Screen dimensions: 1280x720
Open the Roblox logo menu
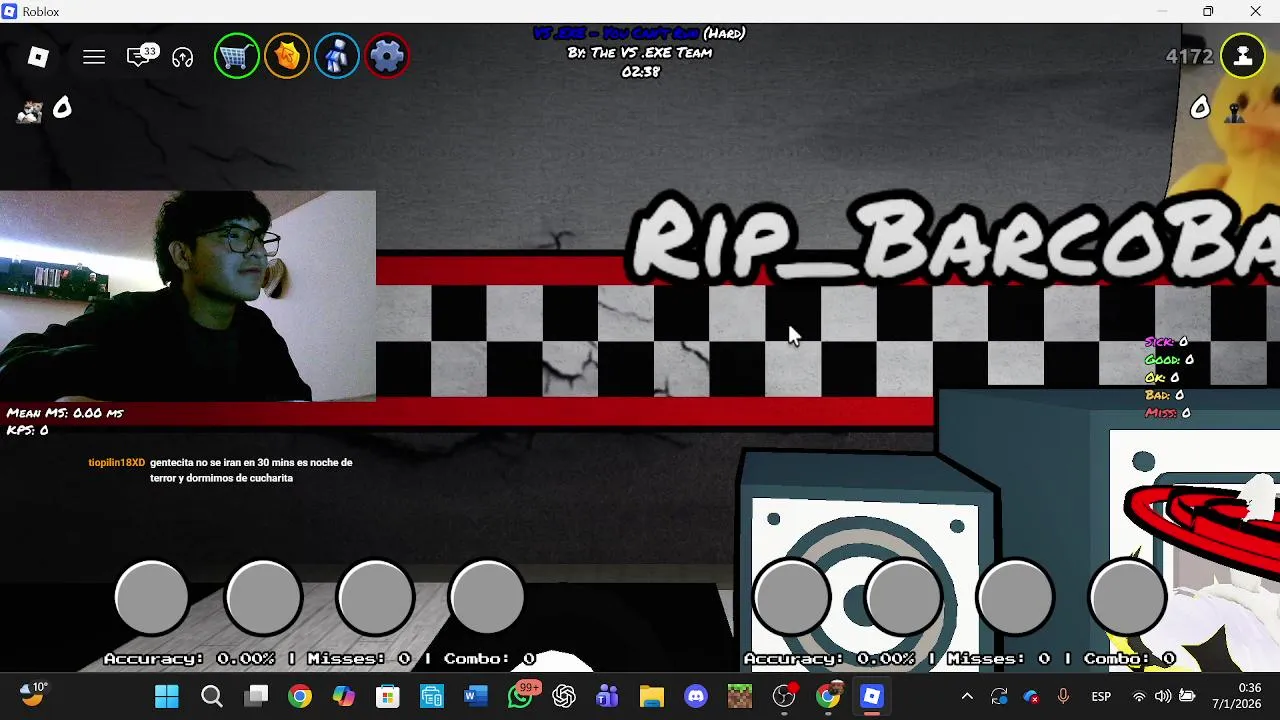tap(38, 57)
